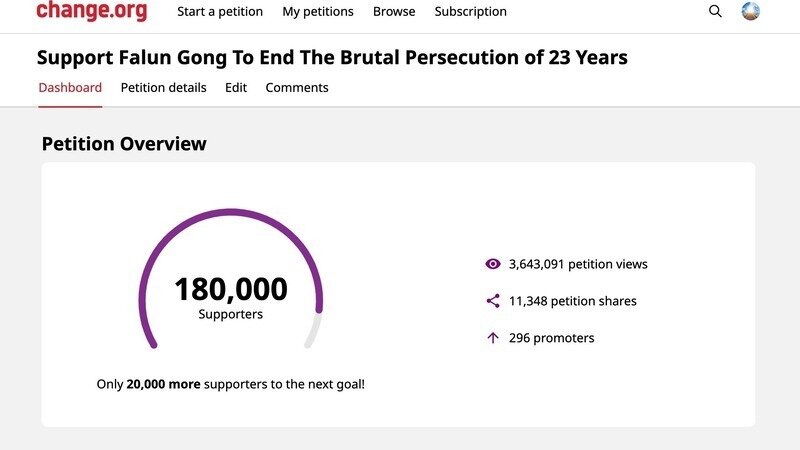Viewport: 800px width, 450px height.
Task: Click the search magnifier icon
Action: 715,12
